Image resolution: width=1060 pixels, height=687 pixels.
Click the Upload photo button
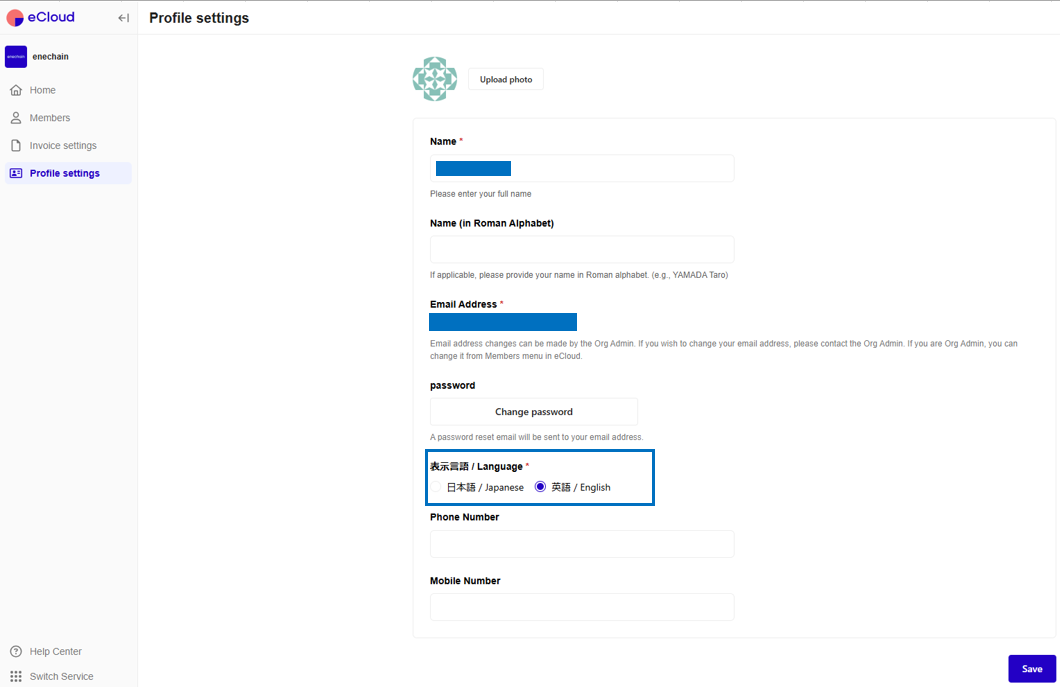(x=505, y=79)
